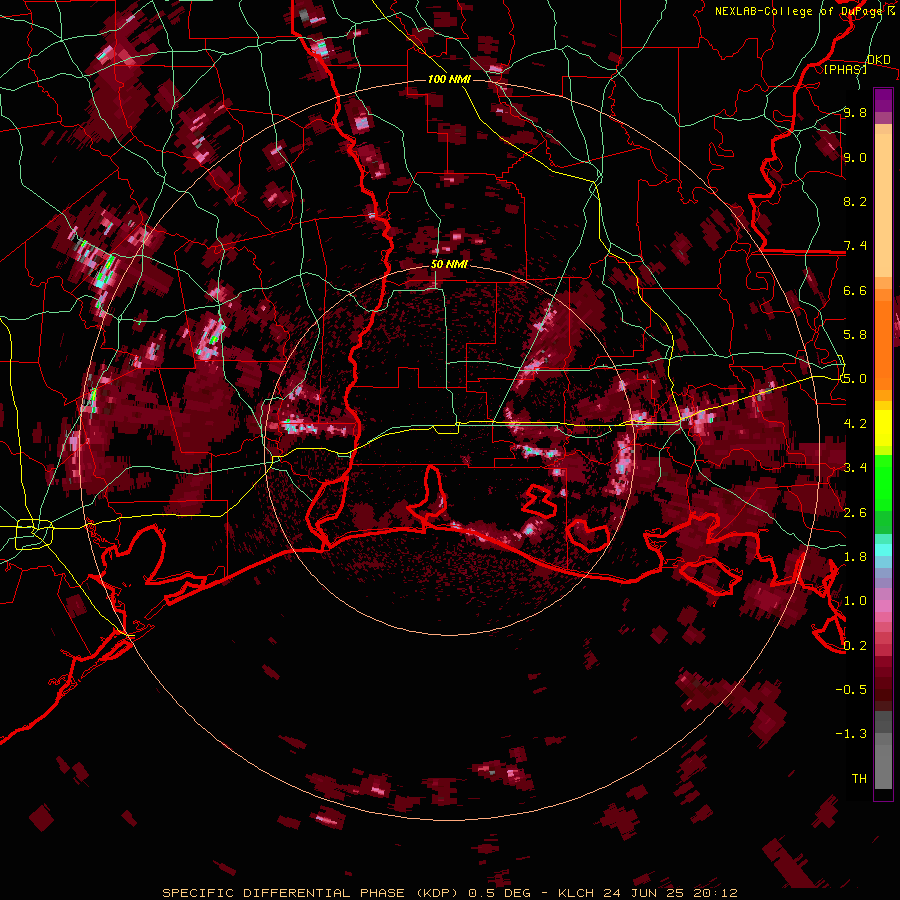Click the 7.4 value on color scale
The image size is (900, 900).
click(x=855, y=246)
